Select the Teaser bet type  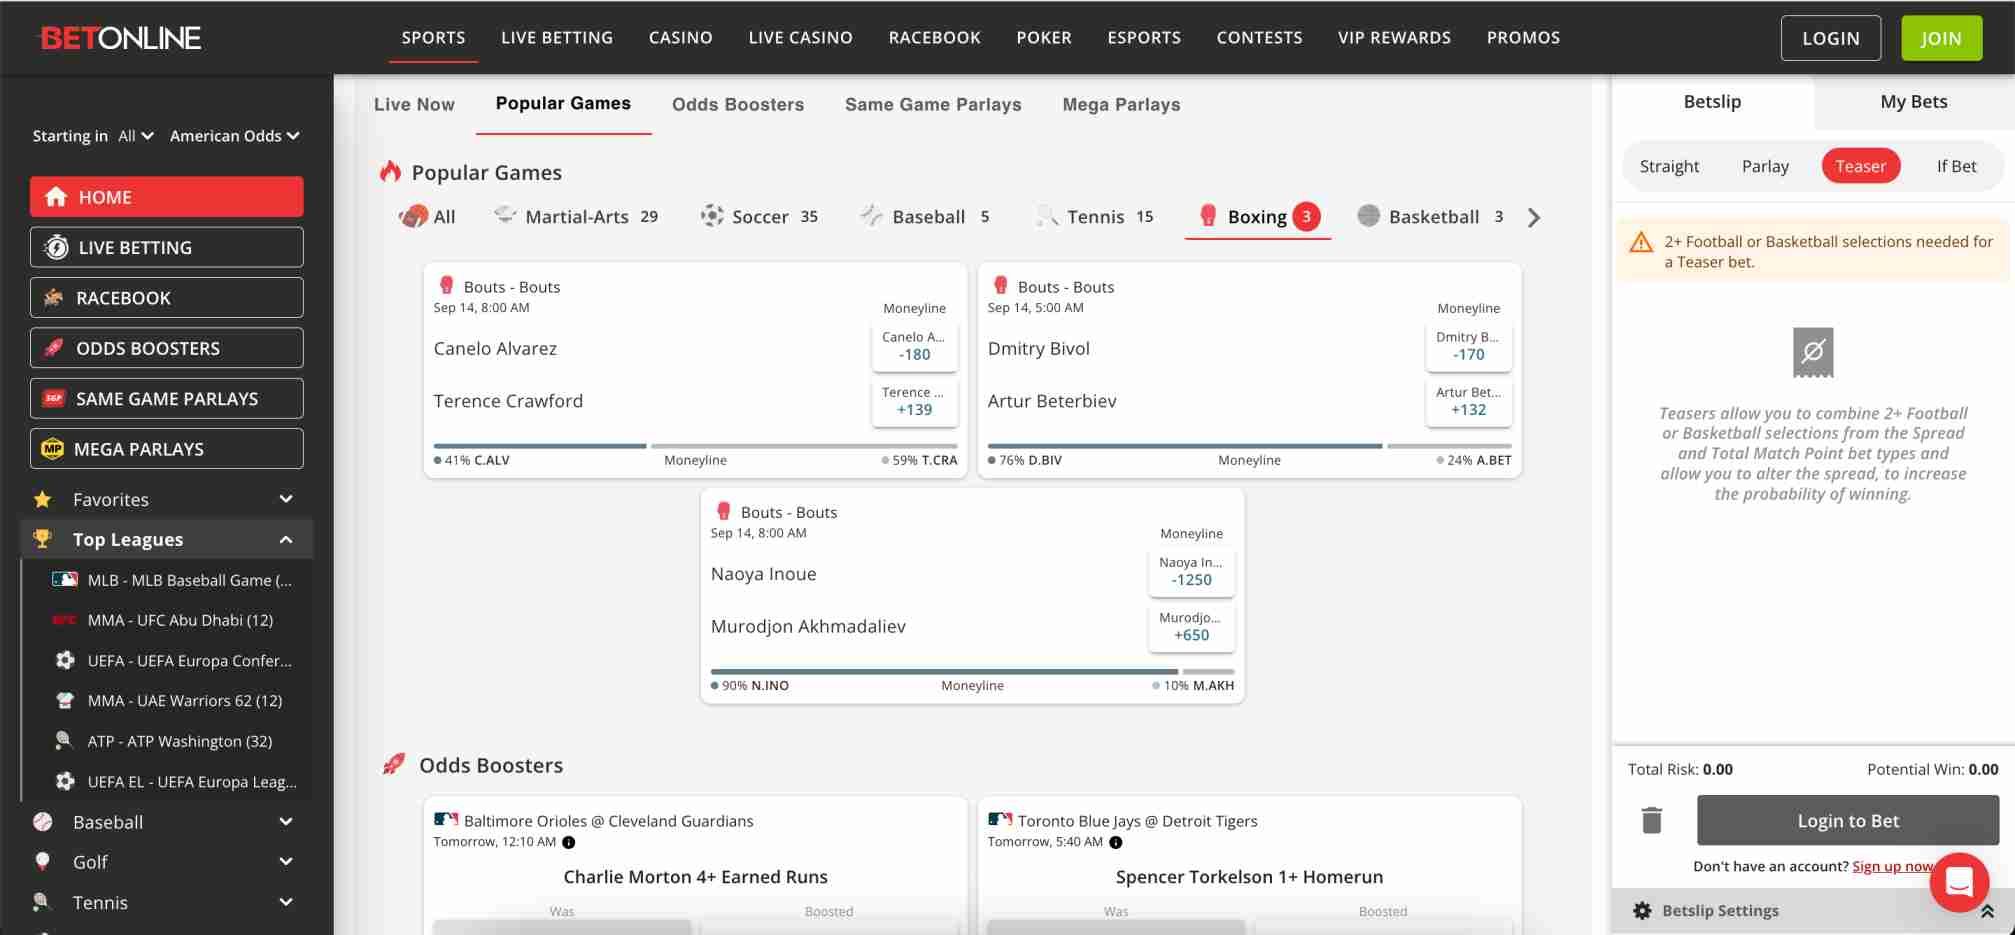click(x=1861, y=166)
